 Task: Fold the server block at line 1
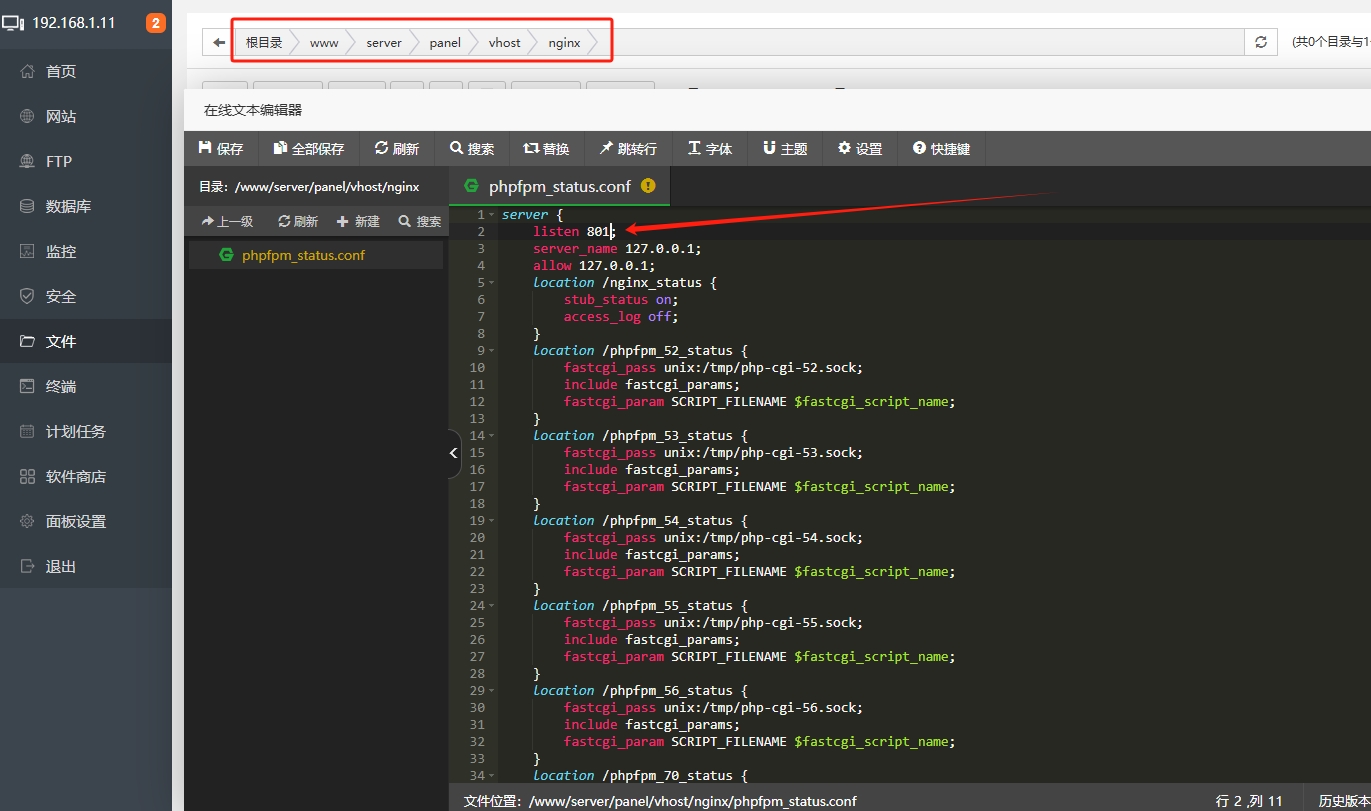(x=492, y=215)
